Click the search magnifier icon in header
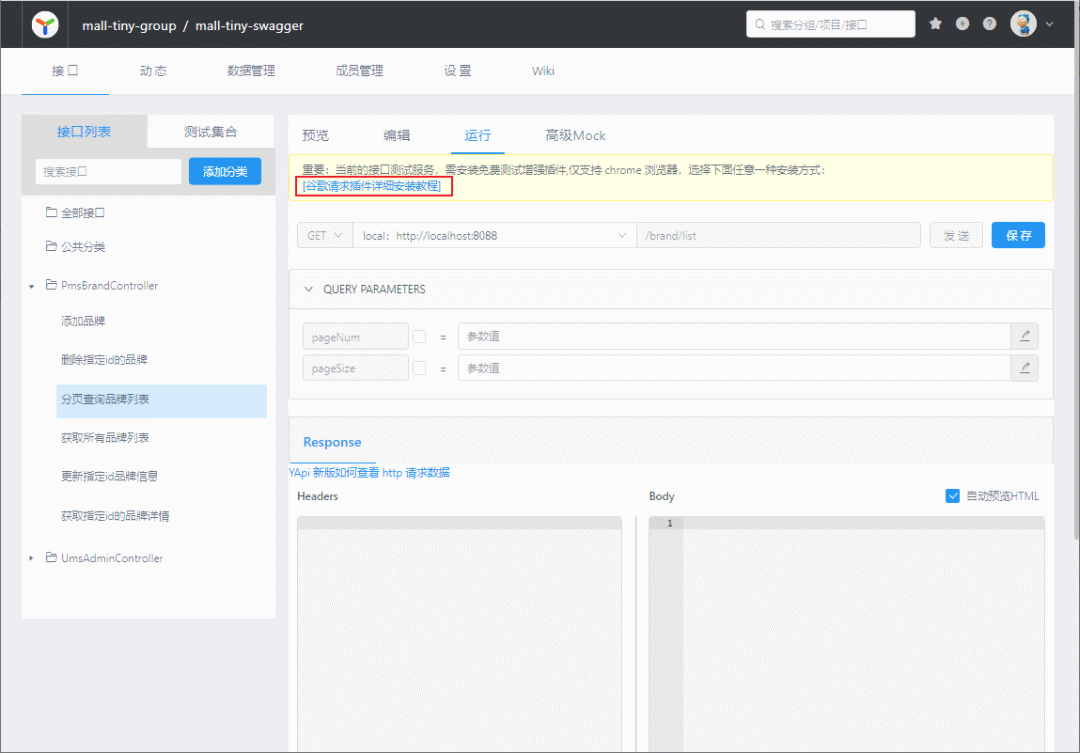 tap(760, 25)
